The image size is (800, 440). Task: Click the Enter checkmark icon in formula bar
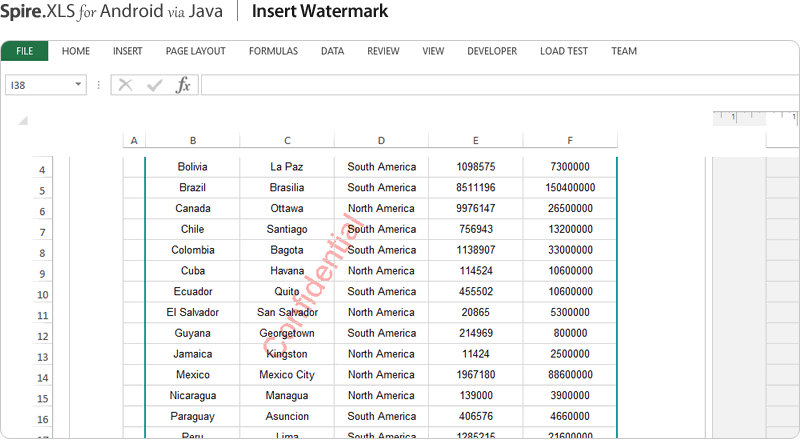[154, 86]
